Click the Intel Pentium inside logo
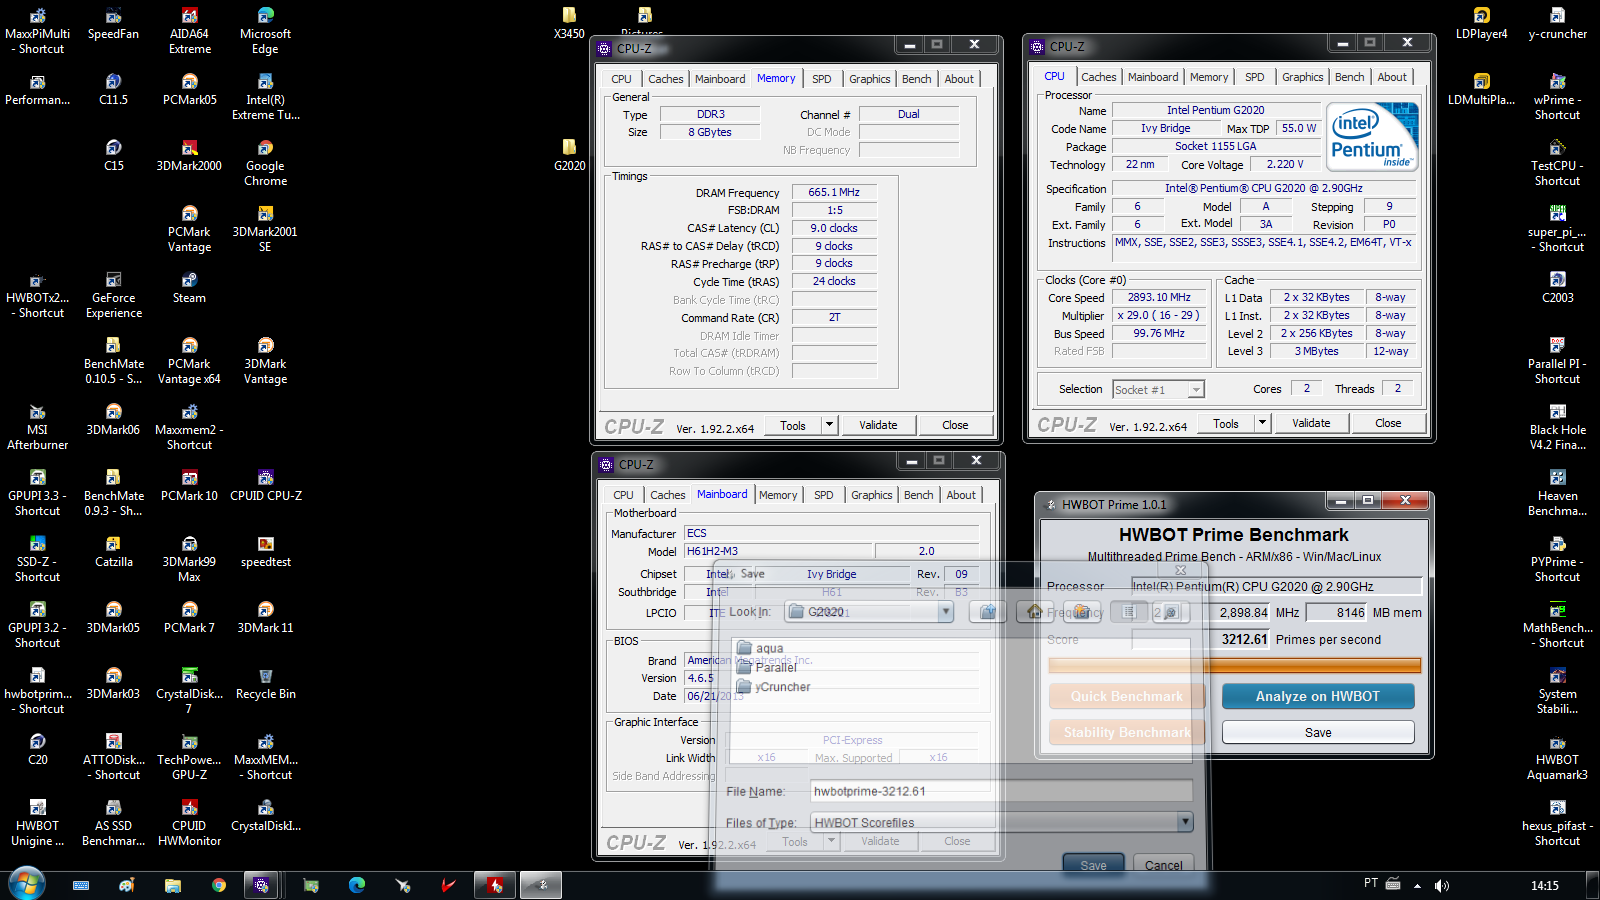 pyautogui.click(x=1373, y=137)
